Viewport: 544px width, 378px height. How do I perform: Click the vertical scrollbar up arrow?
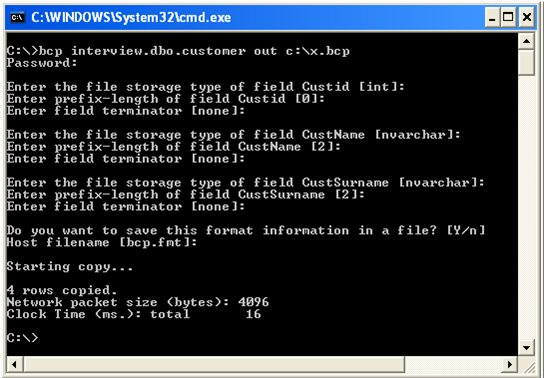tap(526, 42)
